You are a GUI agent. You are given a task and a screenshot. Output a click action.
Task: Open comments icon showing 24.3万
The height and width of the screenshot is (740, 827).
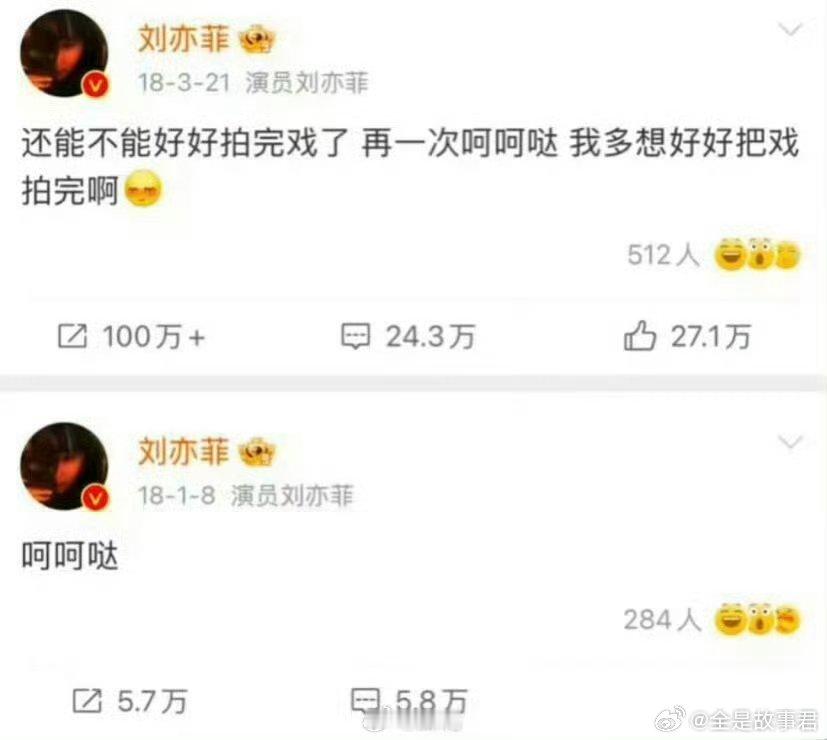355,336
